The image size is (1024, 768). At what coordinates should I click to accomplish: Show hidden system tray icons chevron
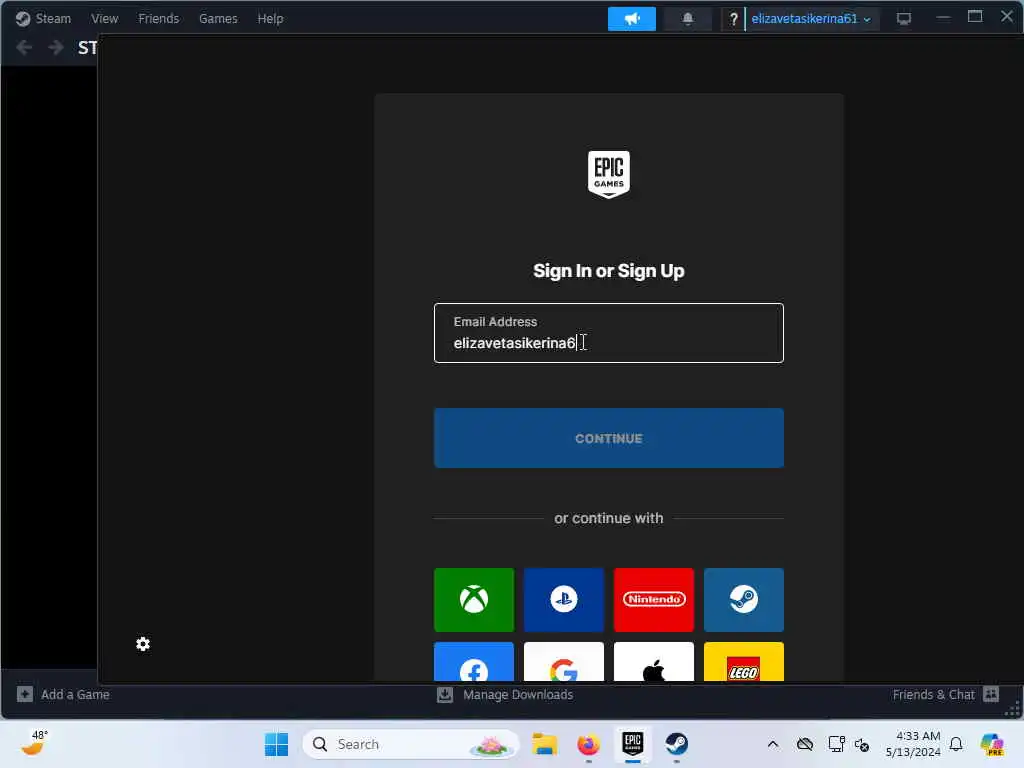[x=773, y=744]
